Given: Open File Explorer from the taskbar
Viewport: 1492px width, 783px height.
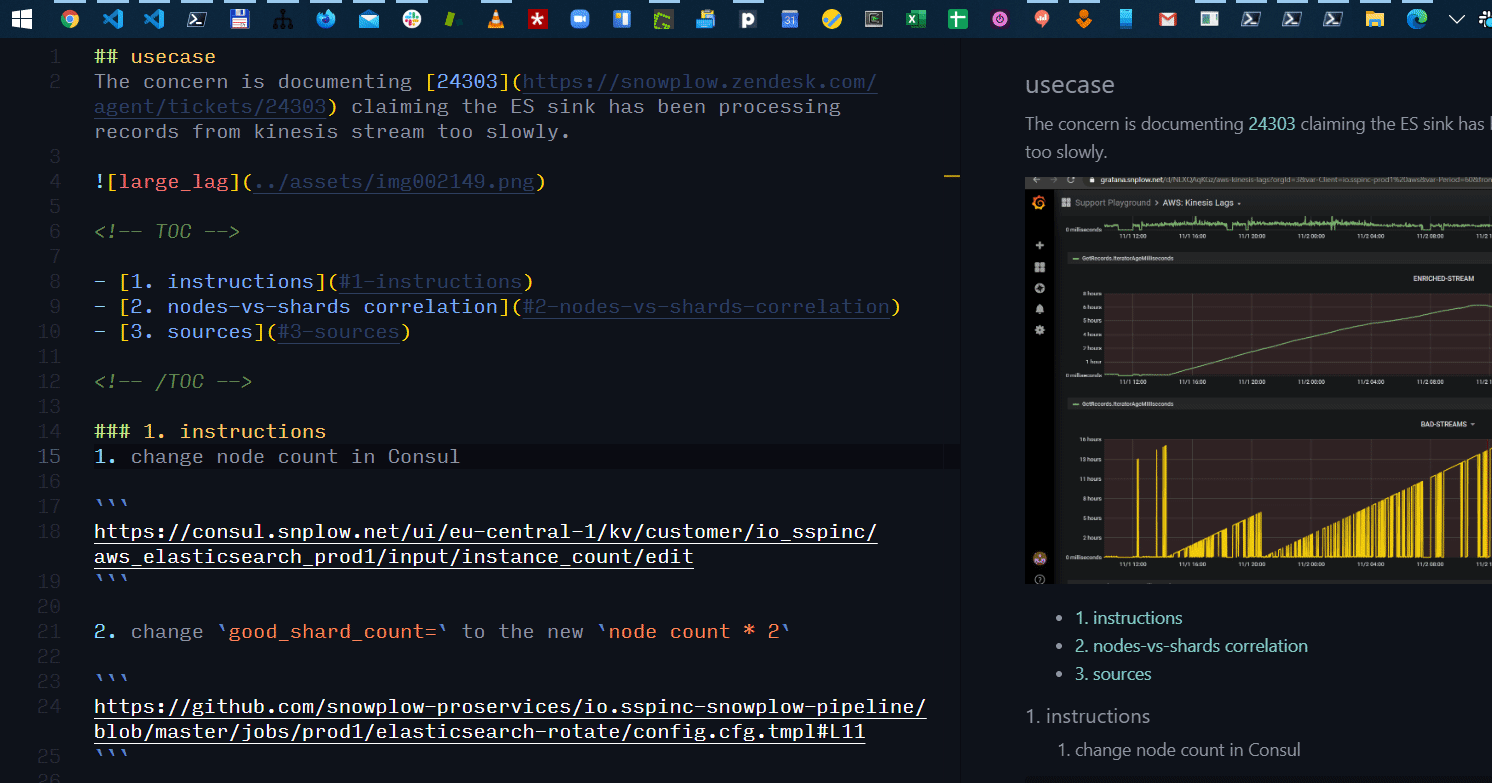Looking at the screenshot, I should coord(1375,18).
